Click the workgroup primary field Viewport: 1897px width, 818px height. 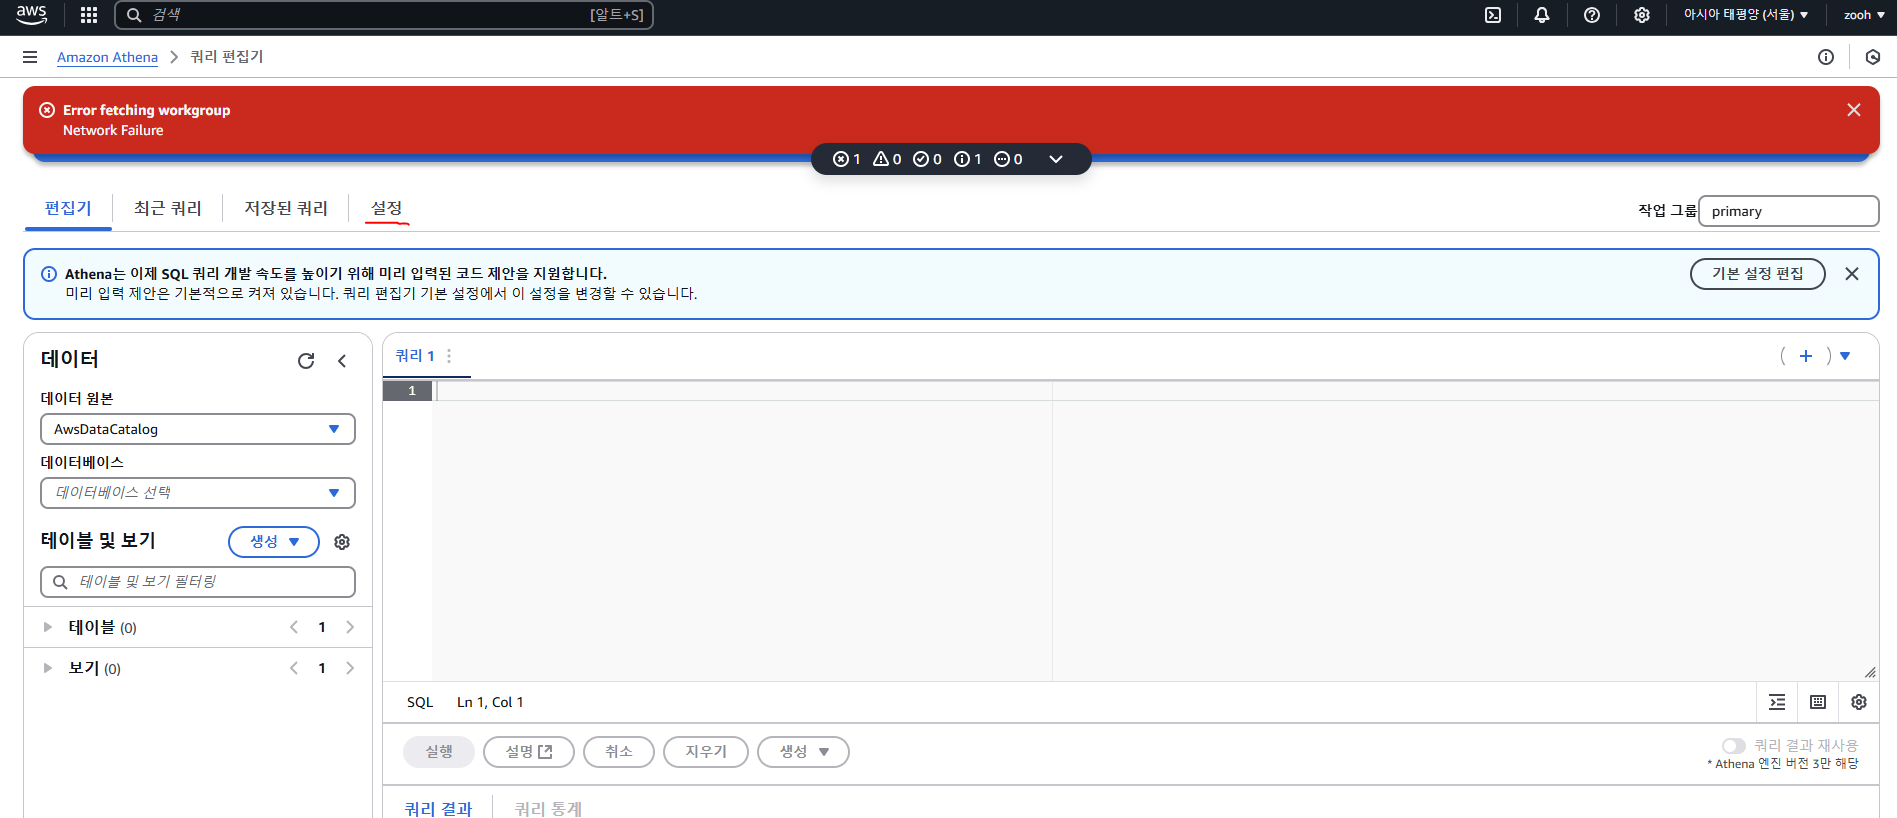click(1788, 211)
